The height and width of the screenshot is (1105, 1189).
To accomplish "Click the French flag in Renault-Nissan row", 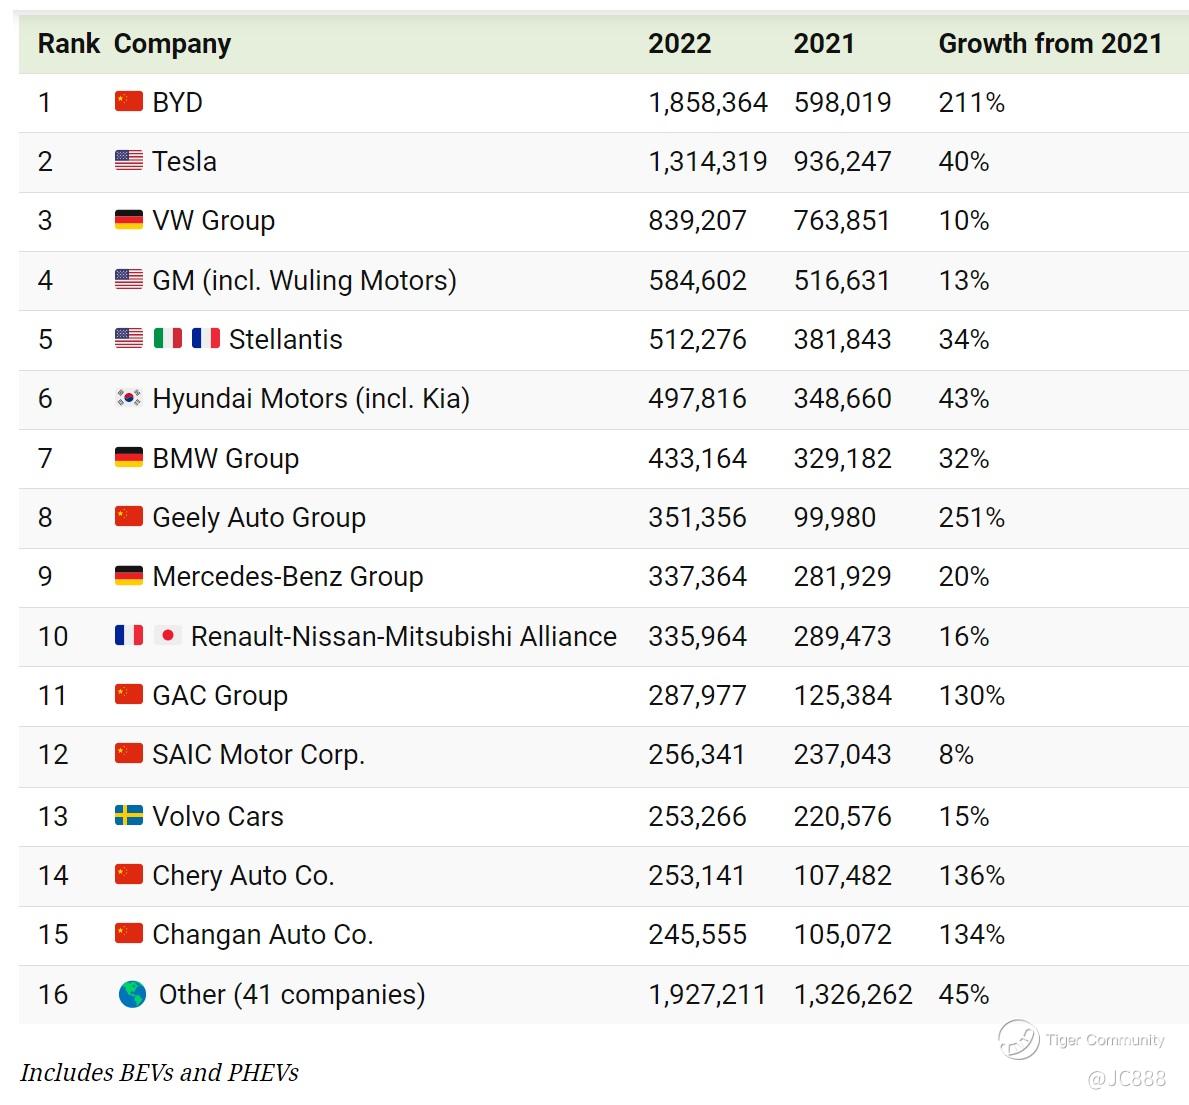I will tap(128, 635).
